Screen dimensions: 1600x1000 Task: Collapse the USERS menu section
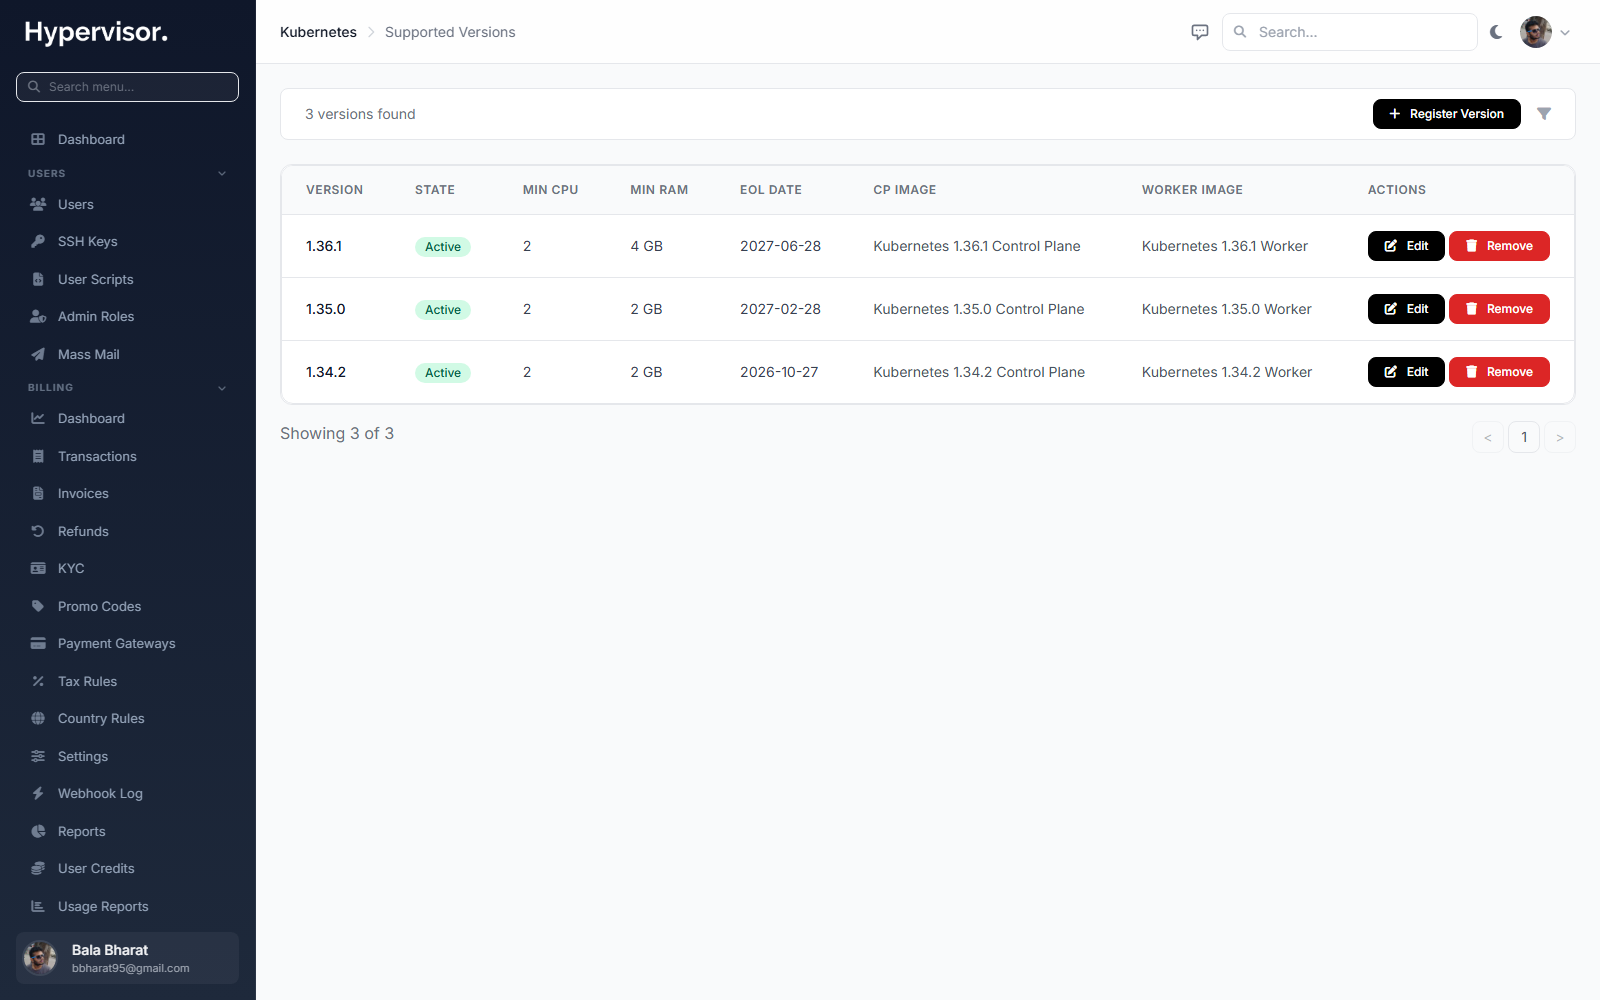pyautogui.click(x=222, y=173)
